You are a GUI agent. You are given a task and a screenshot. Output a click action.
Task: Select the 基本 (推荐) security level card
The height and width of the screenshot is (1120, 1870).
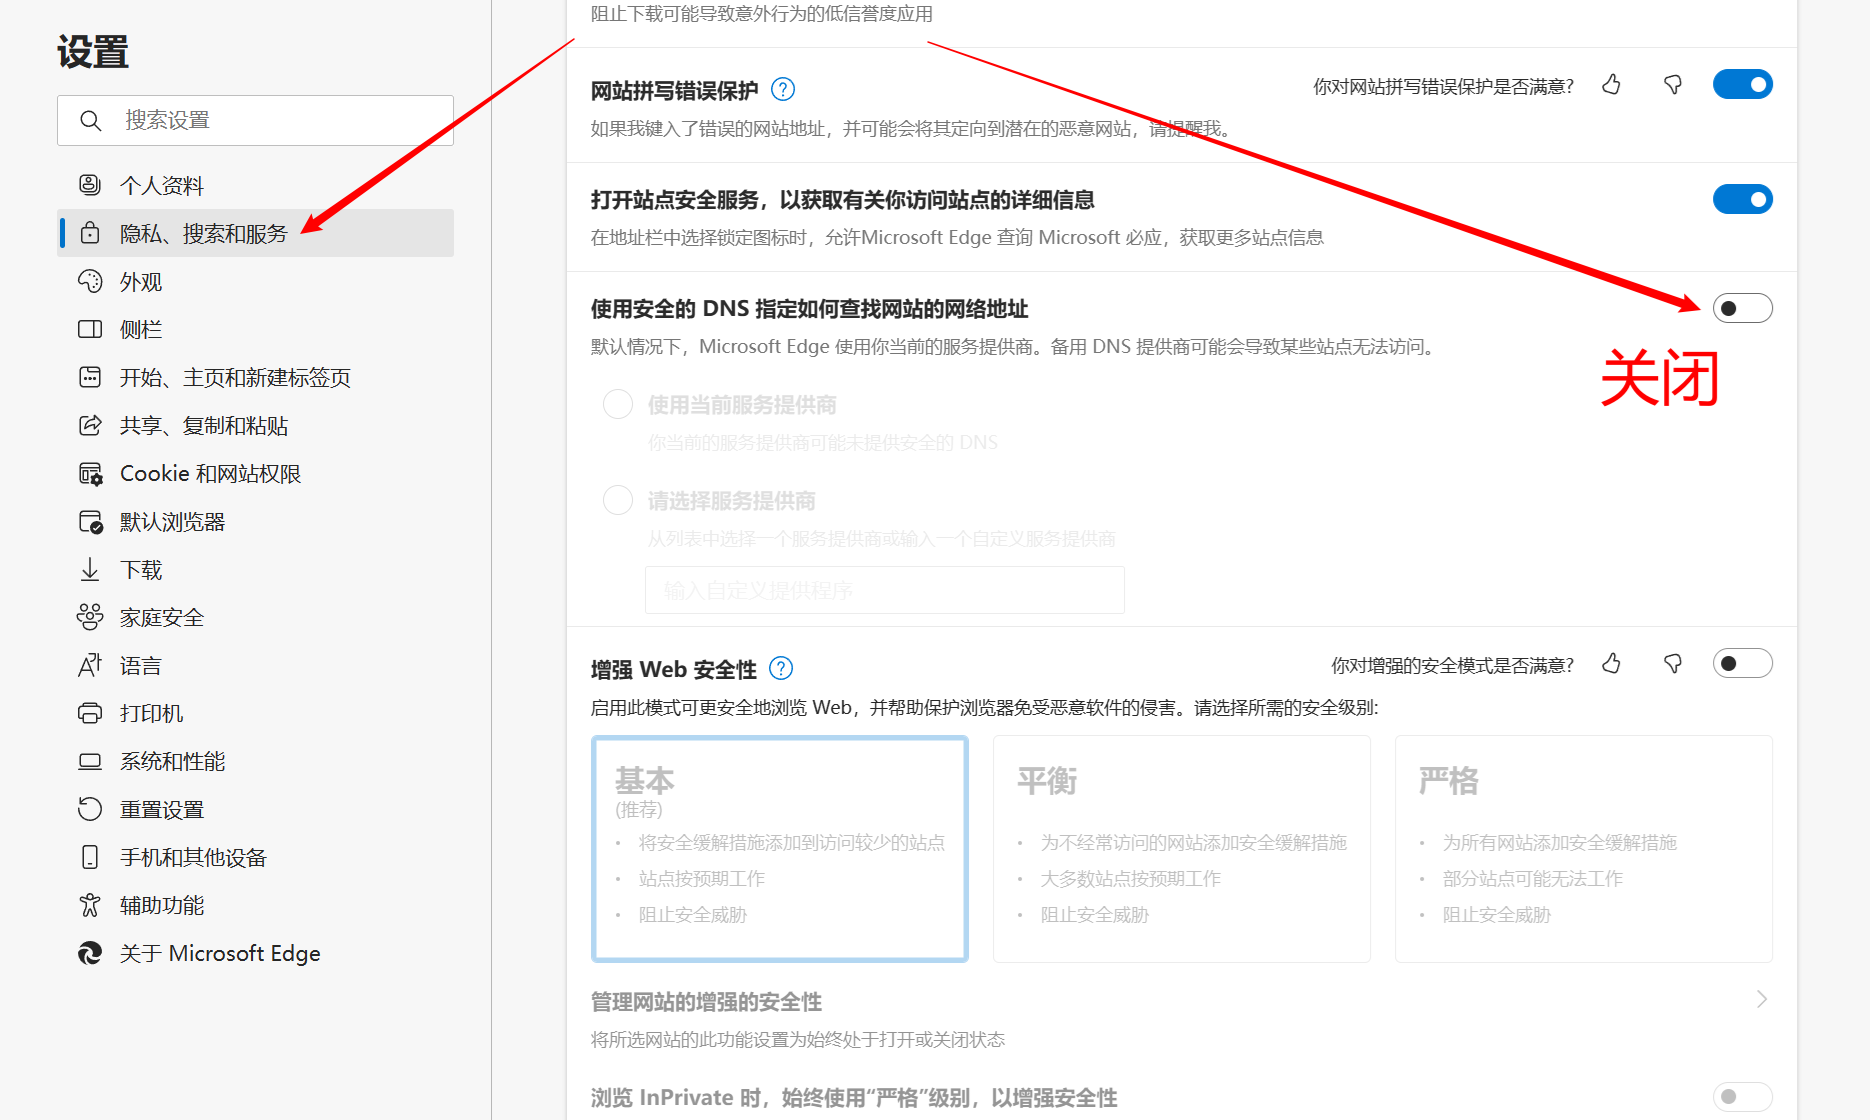coord(779,848)
